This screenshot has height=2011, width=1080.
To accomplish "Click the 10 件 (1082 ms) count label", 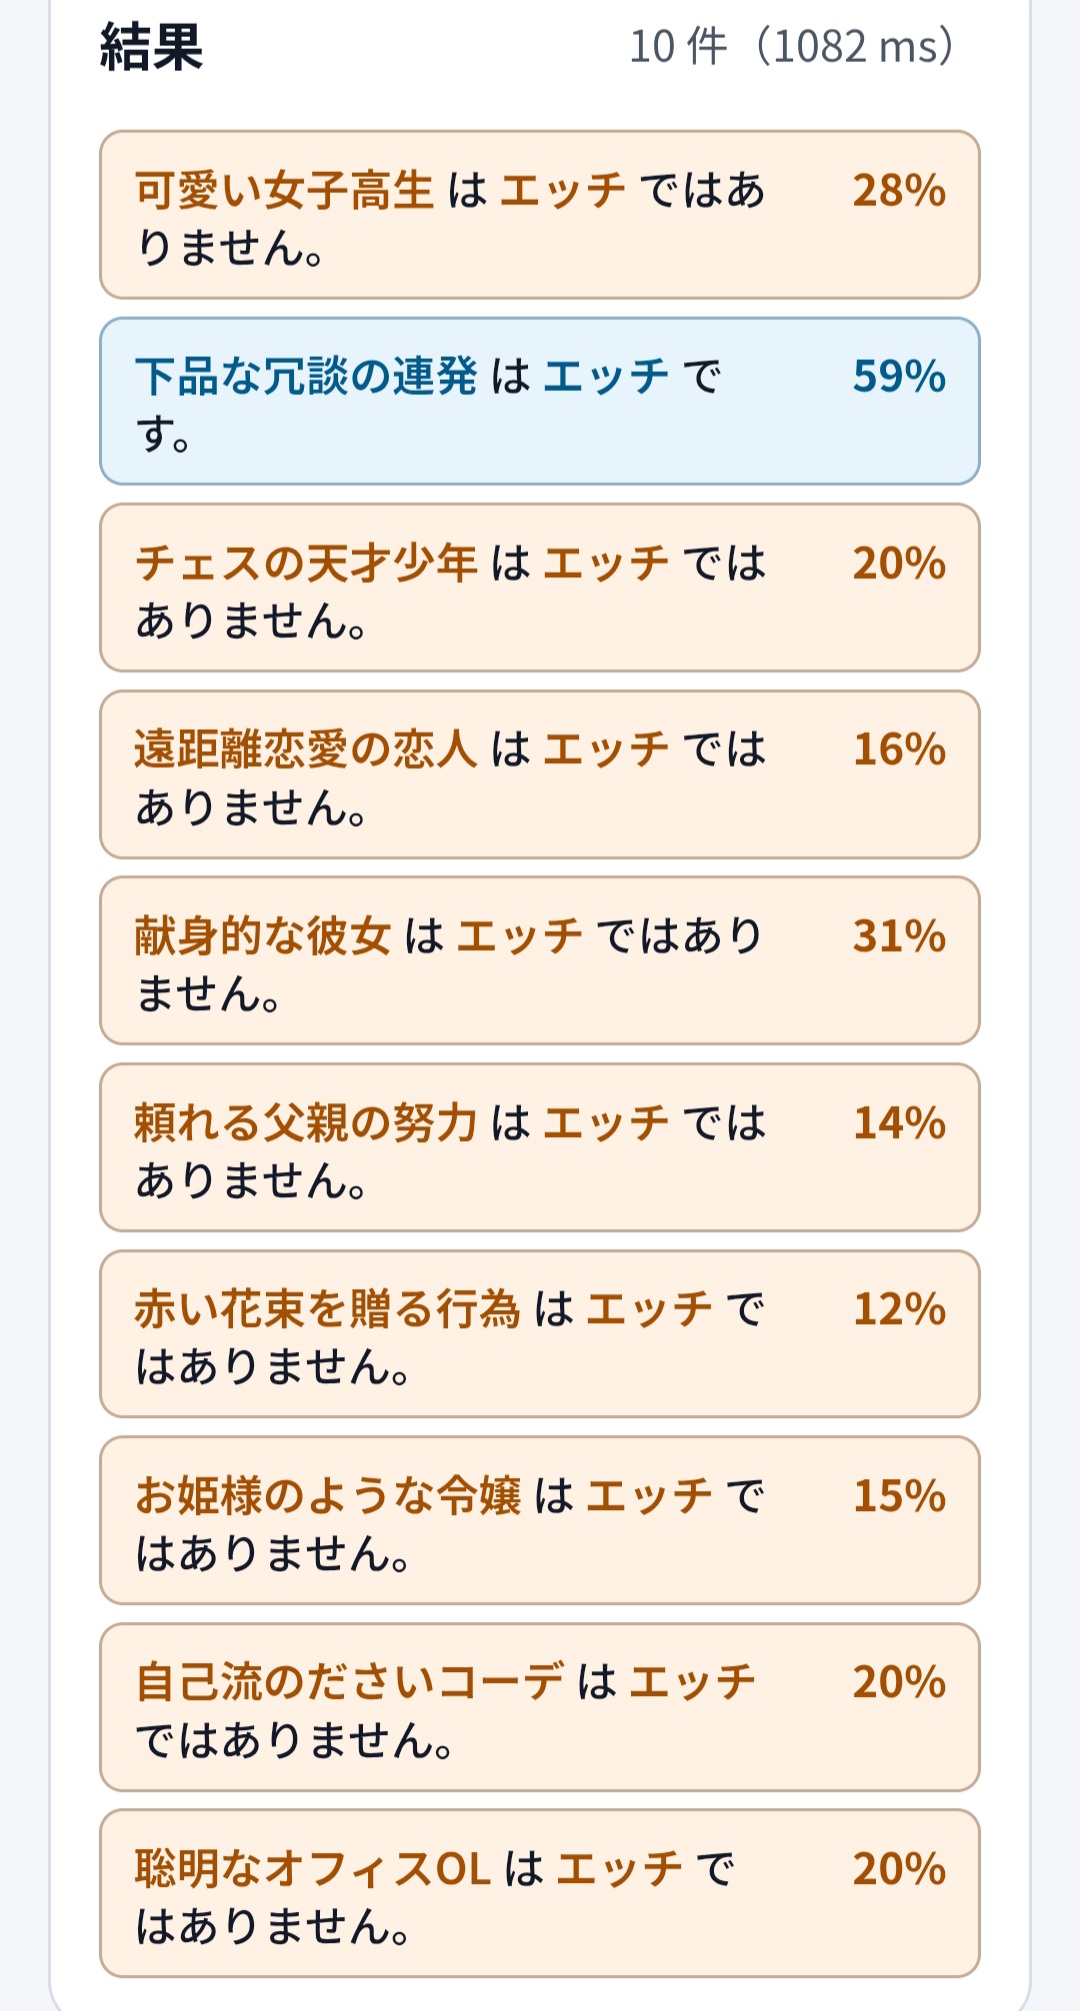I will click(792, 47).
